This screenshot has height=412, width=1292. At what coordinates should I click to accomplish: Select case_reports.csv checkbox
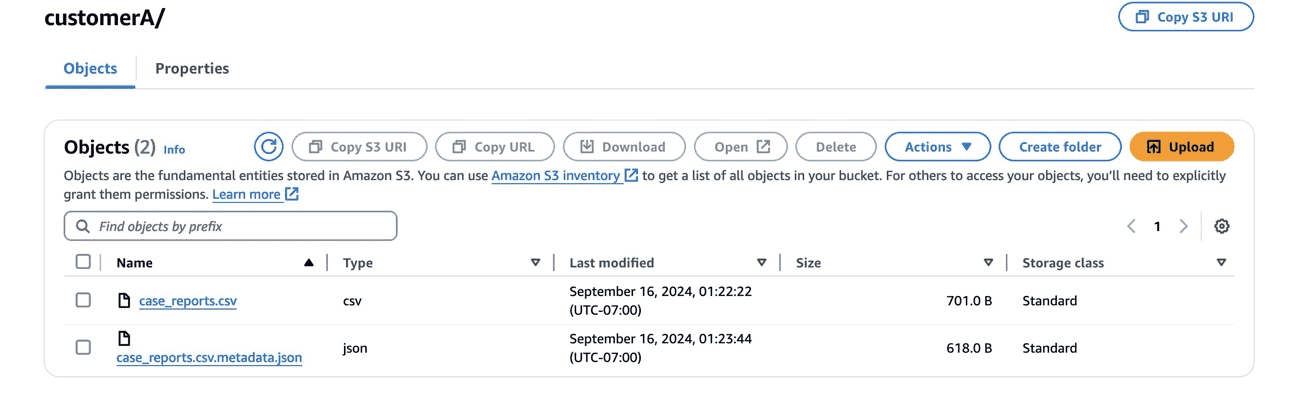(83, 300)
